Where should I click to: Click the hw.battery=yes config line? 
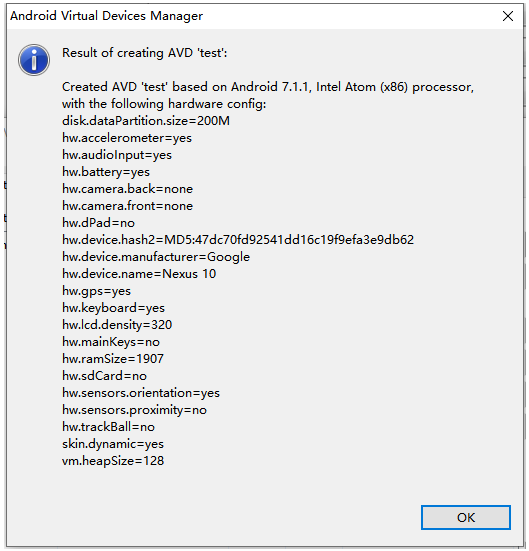pyautogui.click(x=106, y=172)
